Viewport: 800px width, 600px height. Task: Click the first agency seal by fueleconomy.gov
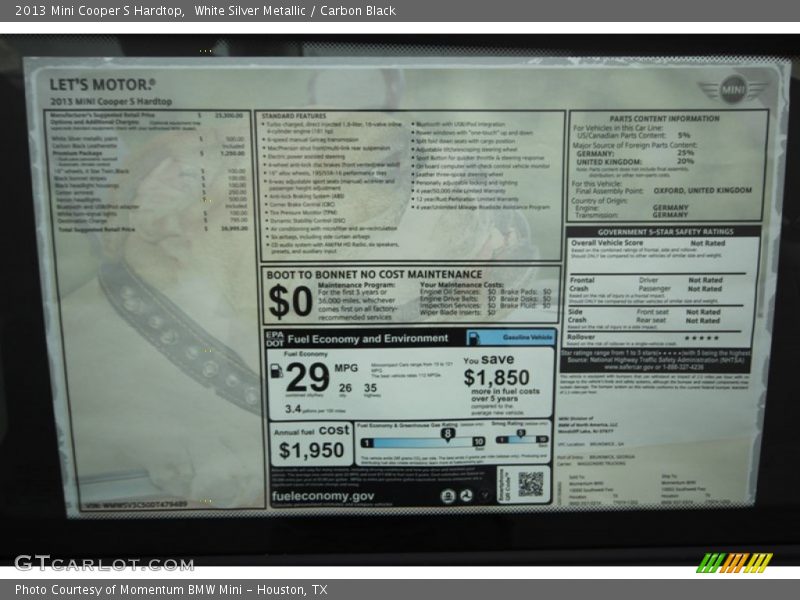(447, 496)
